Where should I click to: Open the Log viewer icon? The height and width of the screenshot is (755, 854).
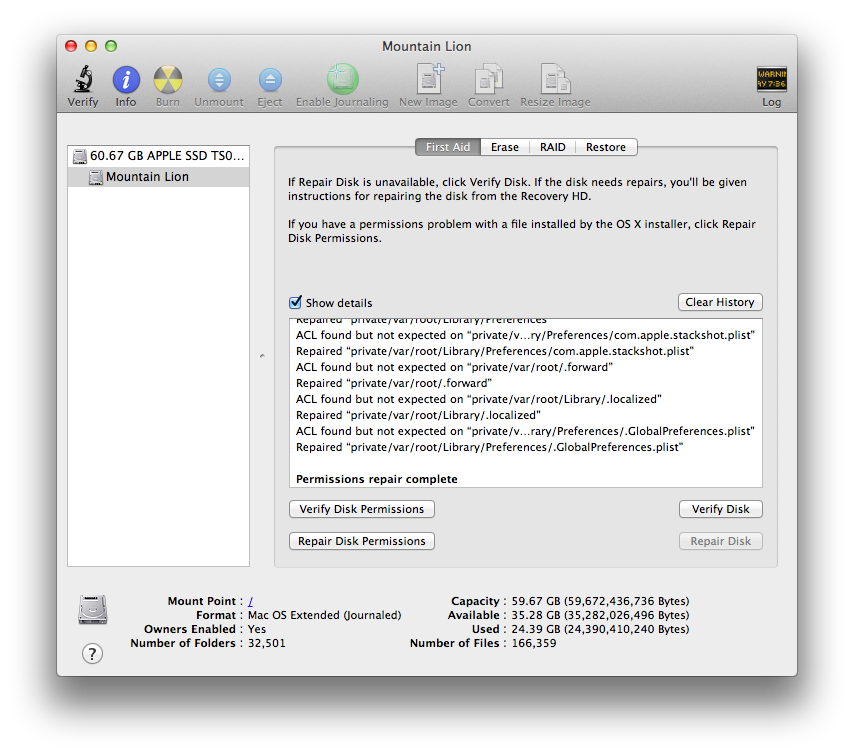pyautogui.click(x=771, y=79)
